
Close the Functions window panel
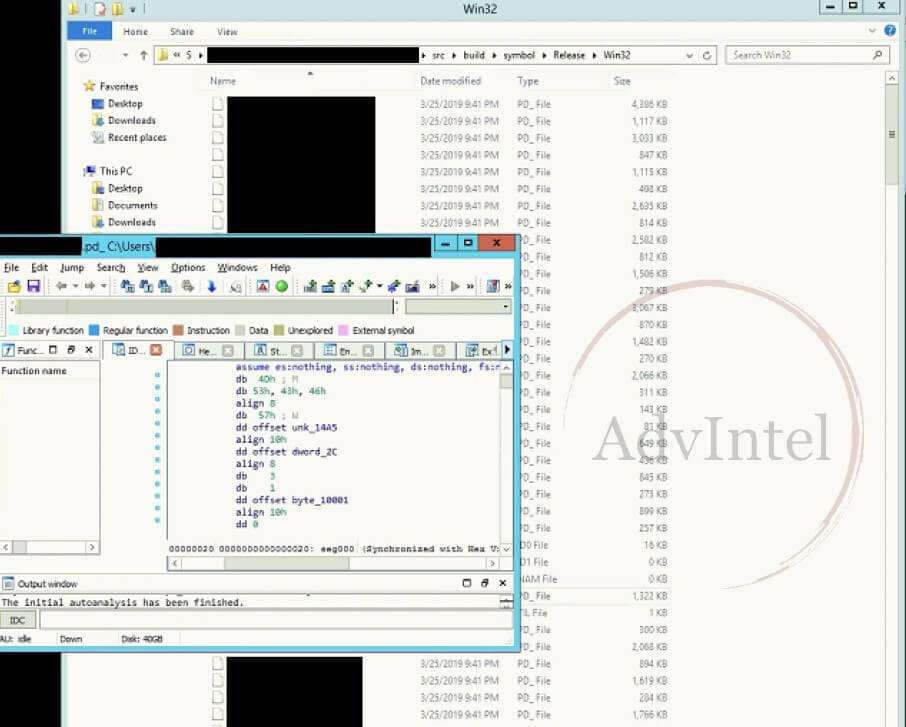pos(89,350)
